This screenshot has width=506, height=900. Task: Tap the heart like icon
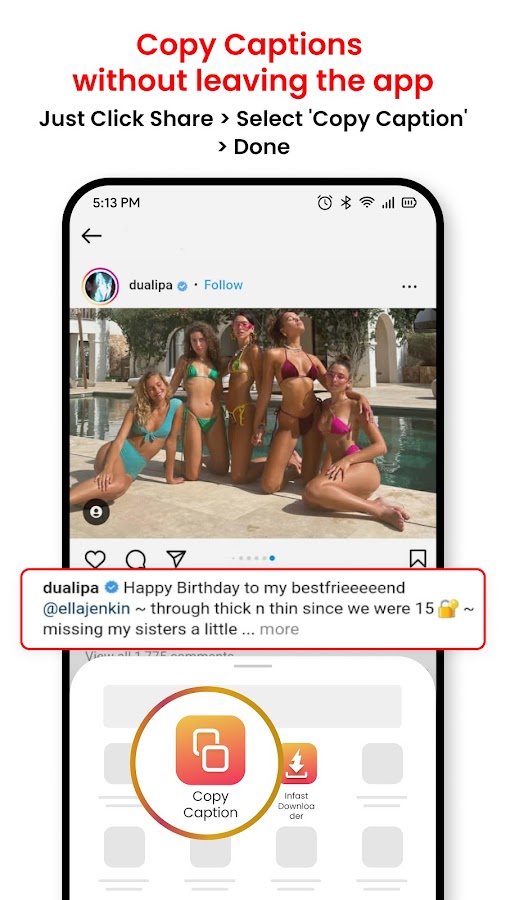pos(95,558)
